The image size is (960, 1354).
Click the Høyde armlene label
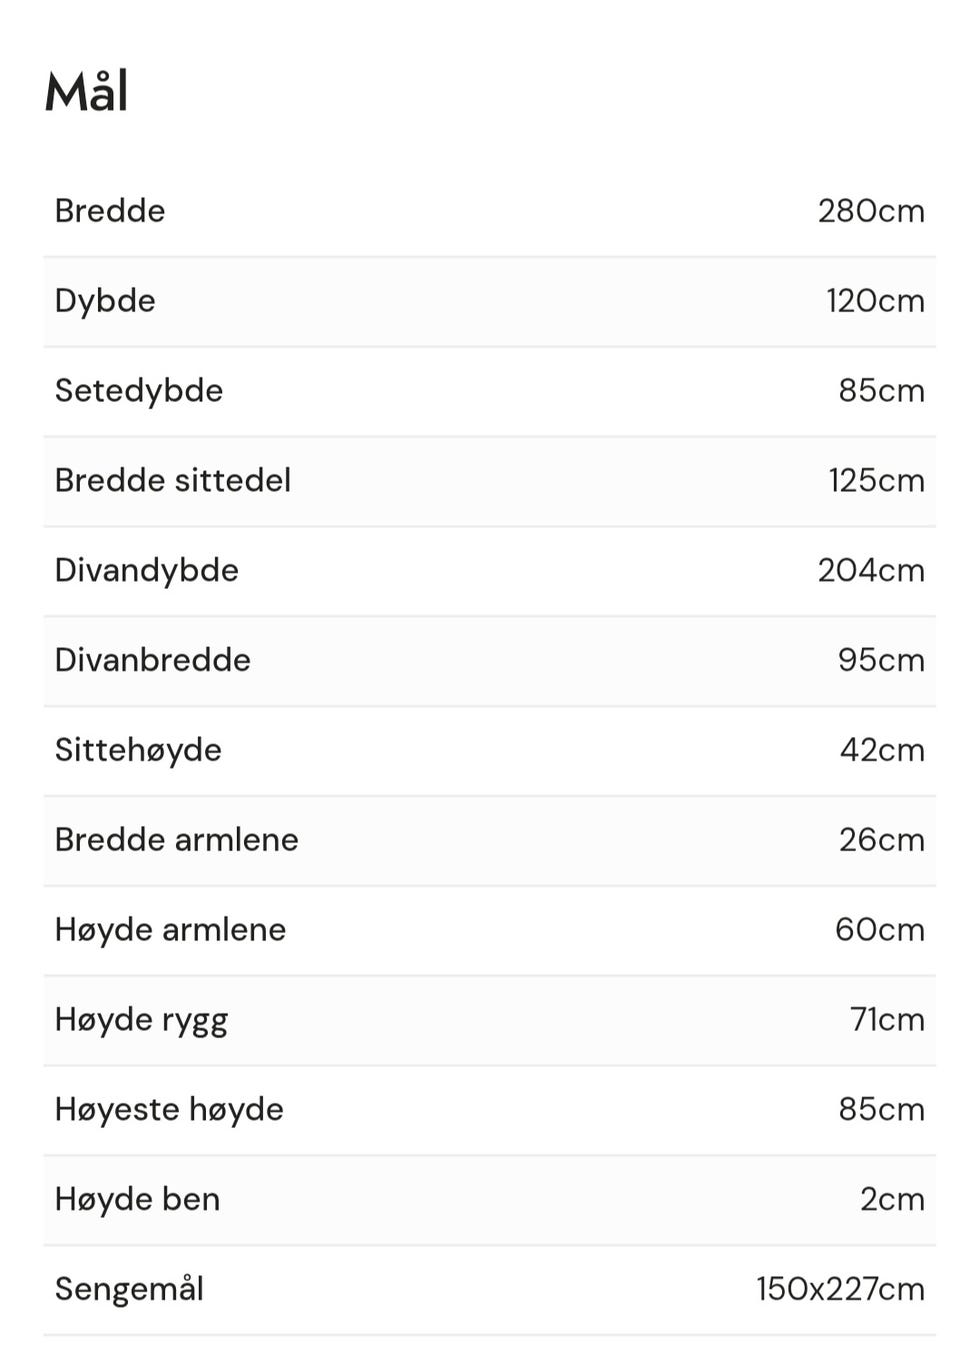[x=171, y=930]
